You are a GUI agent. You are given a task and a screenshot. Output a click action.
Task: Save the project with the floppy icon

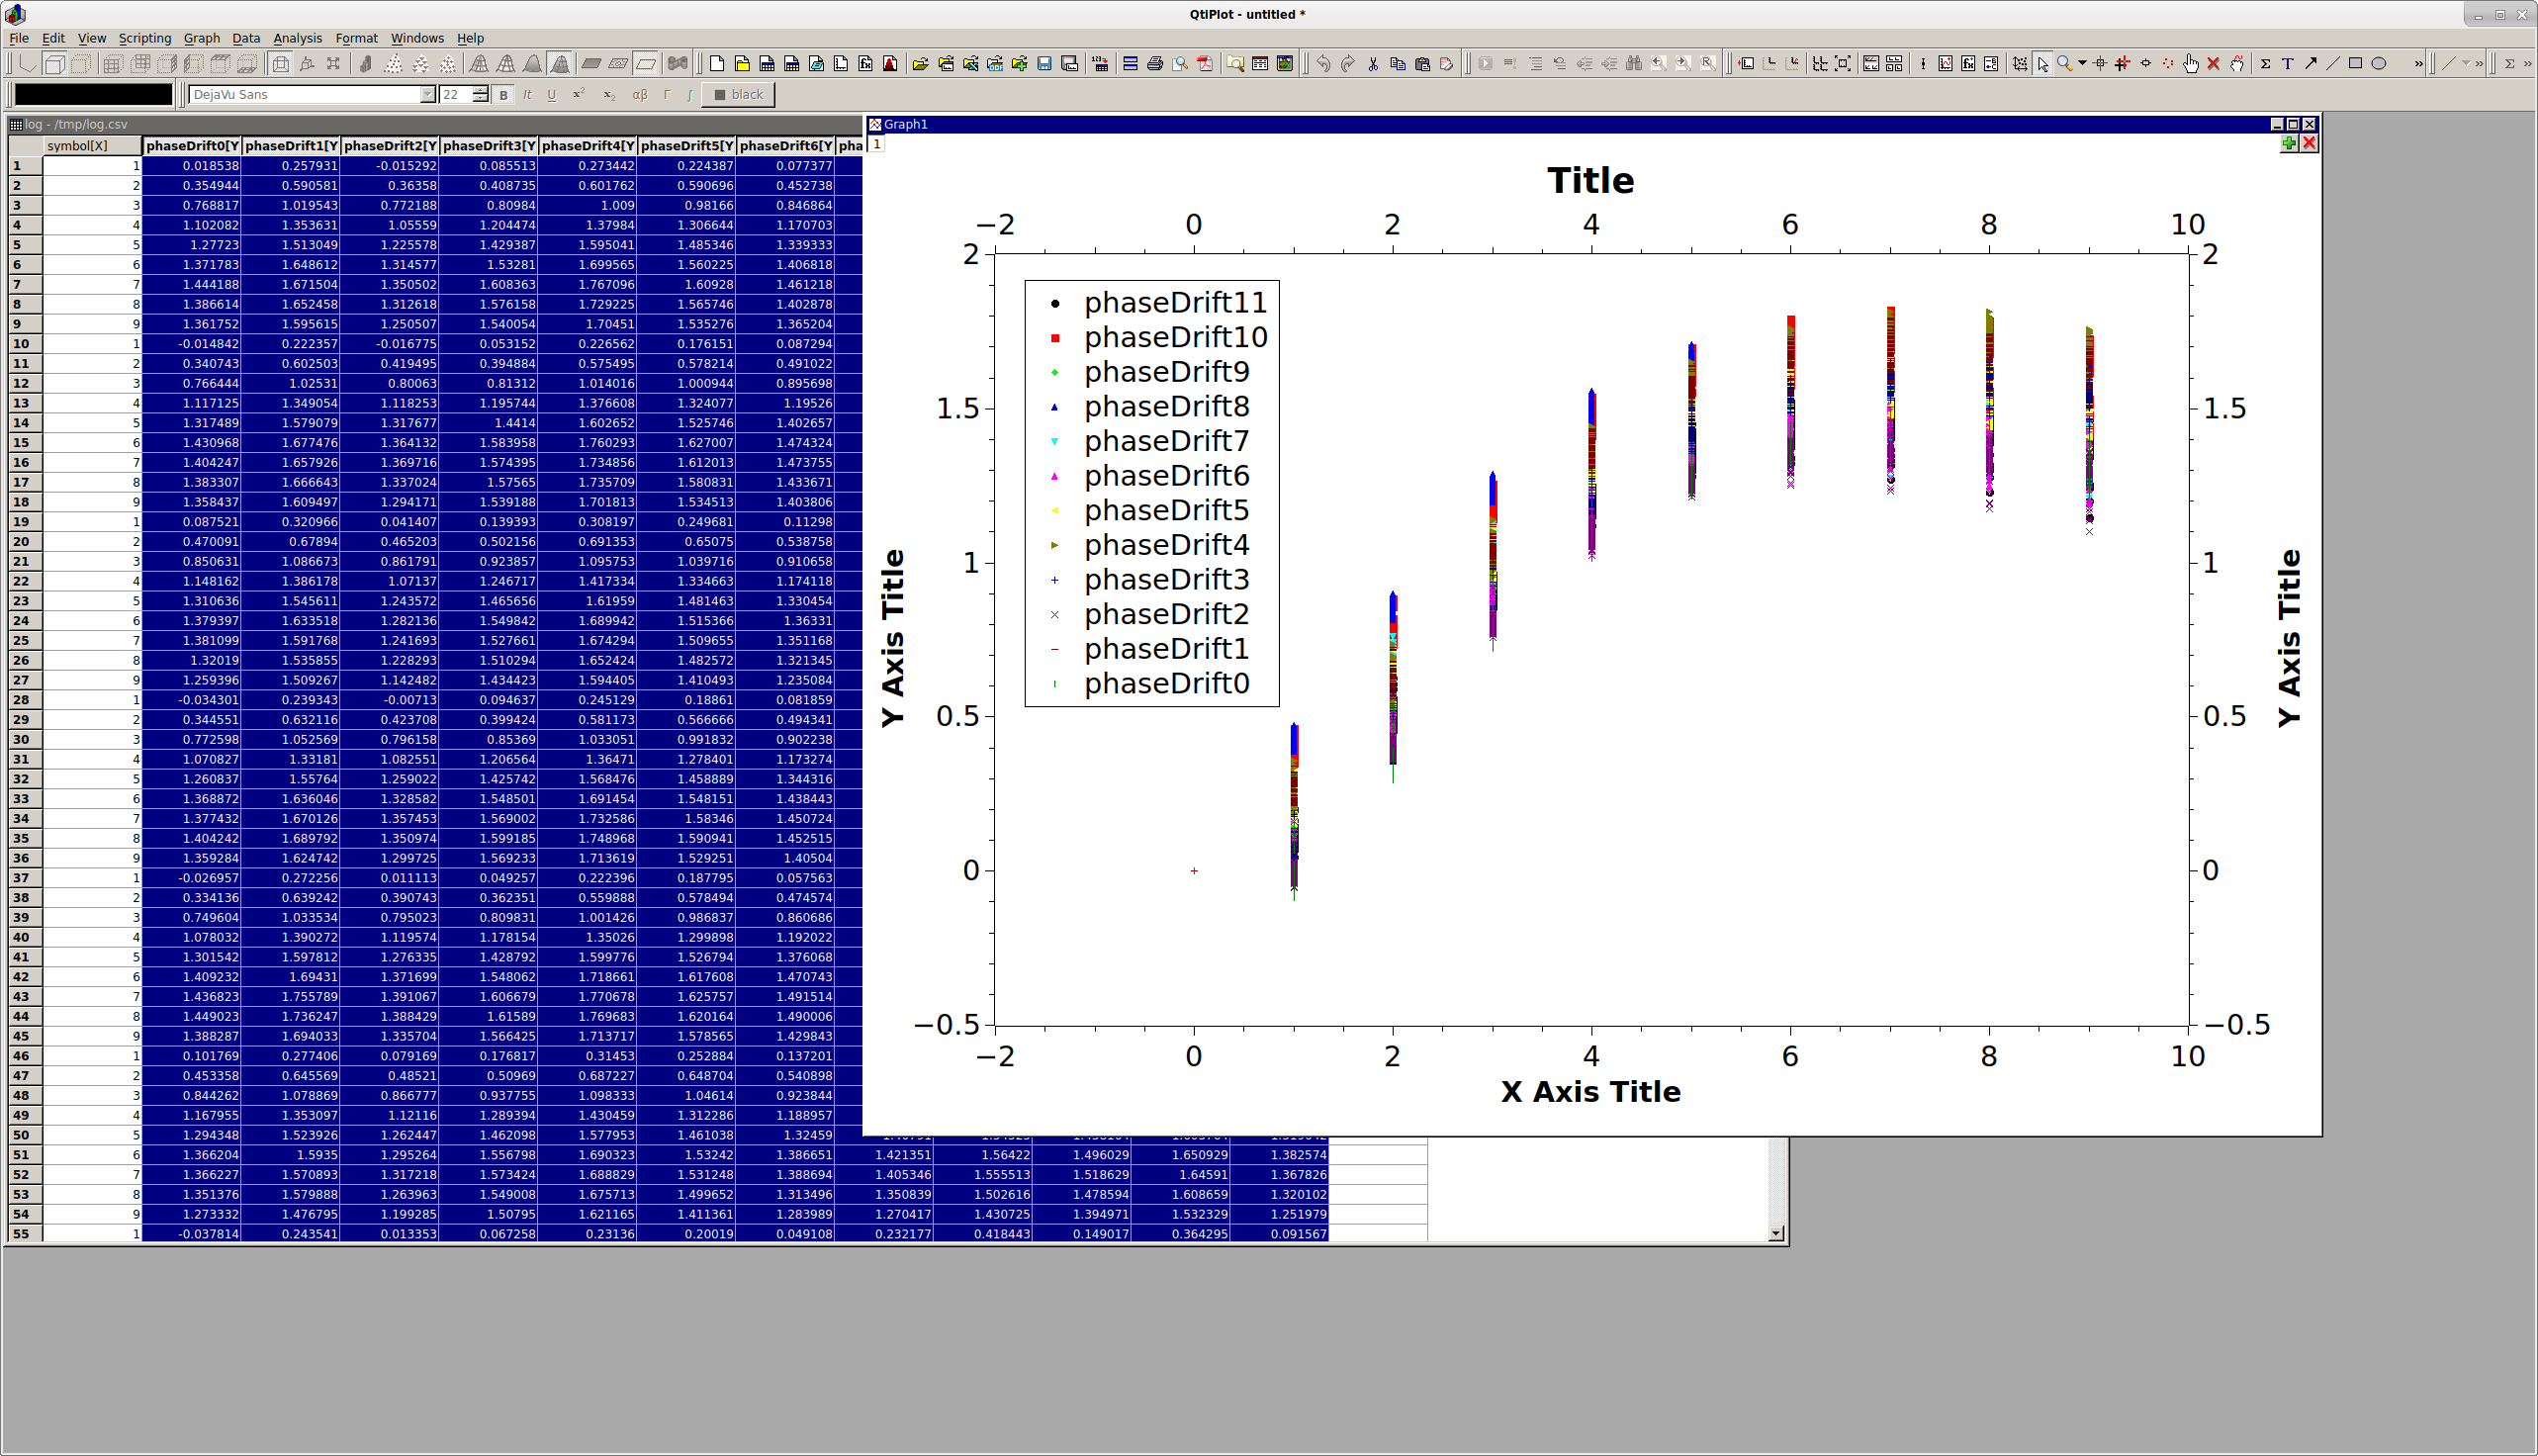click(x=1044, y=64)
